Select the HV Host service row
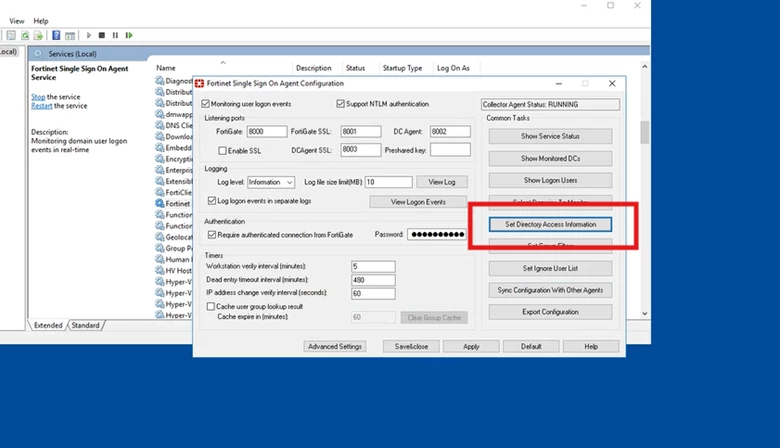The image size is (780, 448). tap(174, 270)
